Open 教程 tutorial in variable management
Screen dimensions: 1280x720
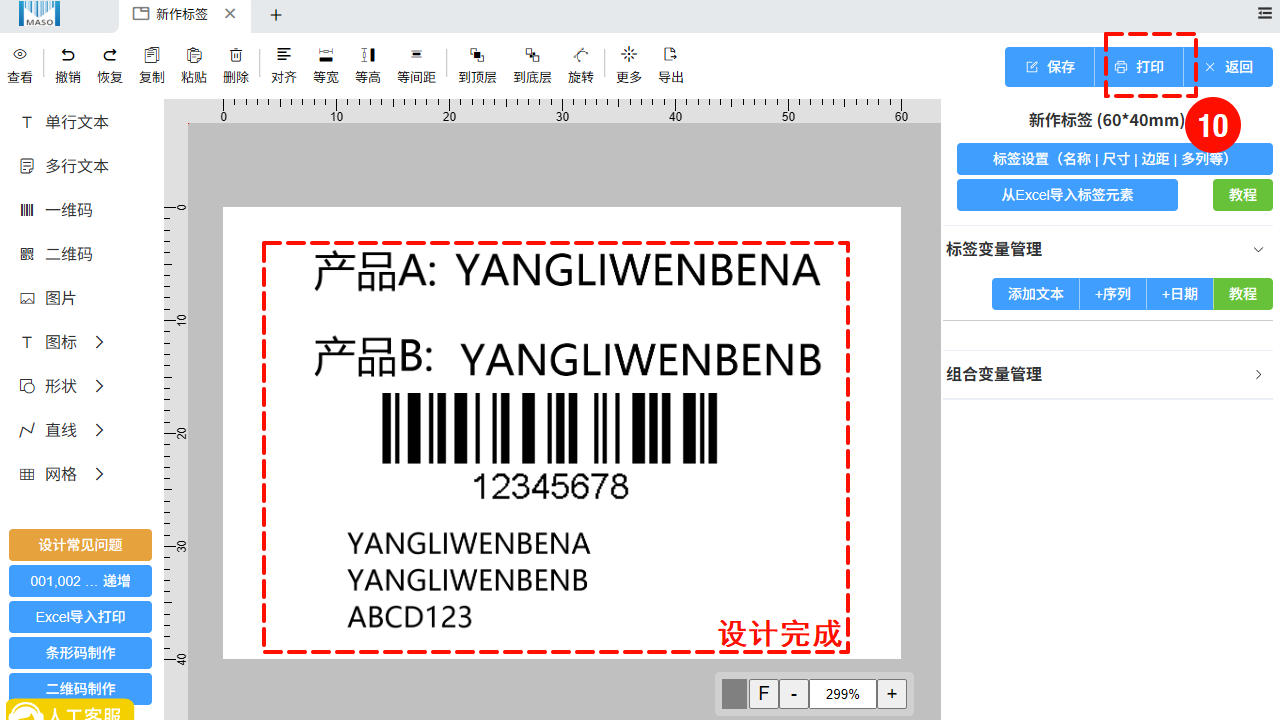point(1243,294)
